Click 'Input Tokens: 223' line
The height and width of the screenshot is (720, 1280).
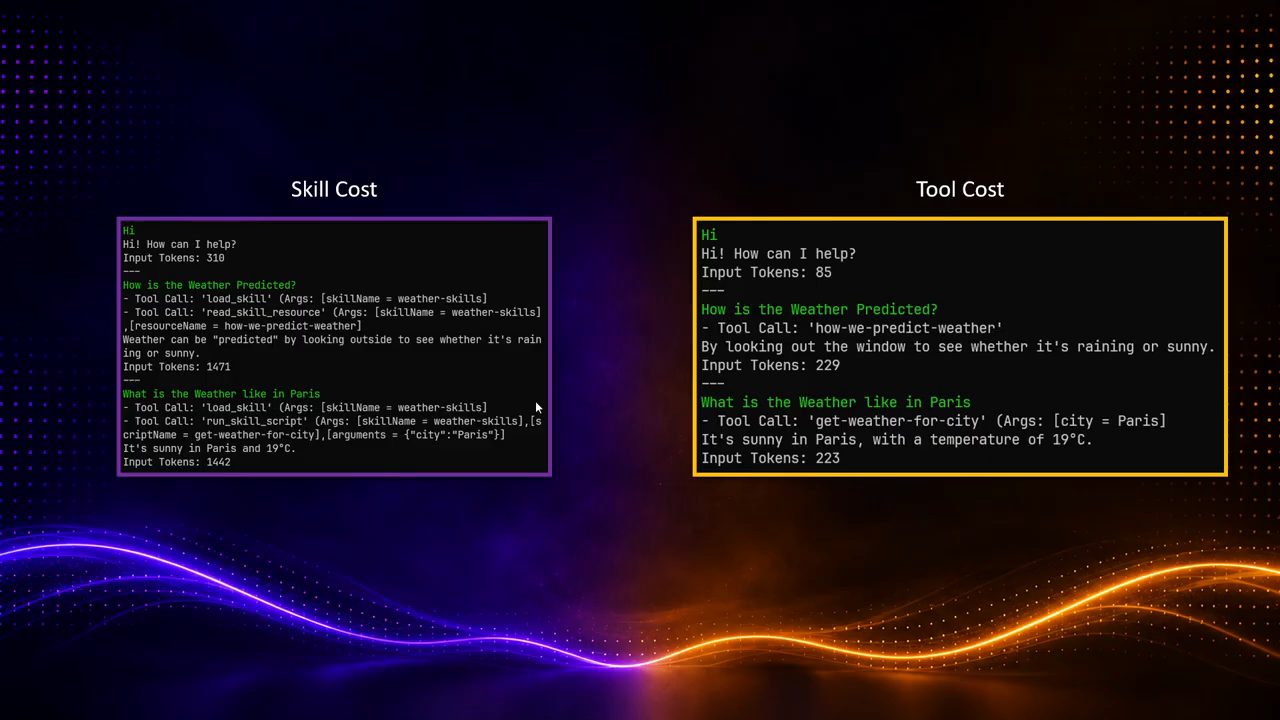(x=770, y=458)
